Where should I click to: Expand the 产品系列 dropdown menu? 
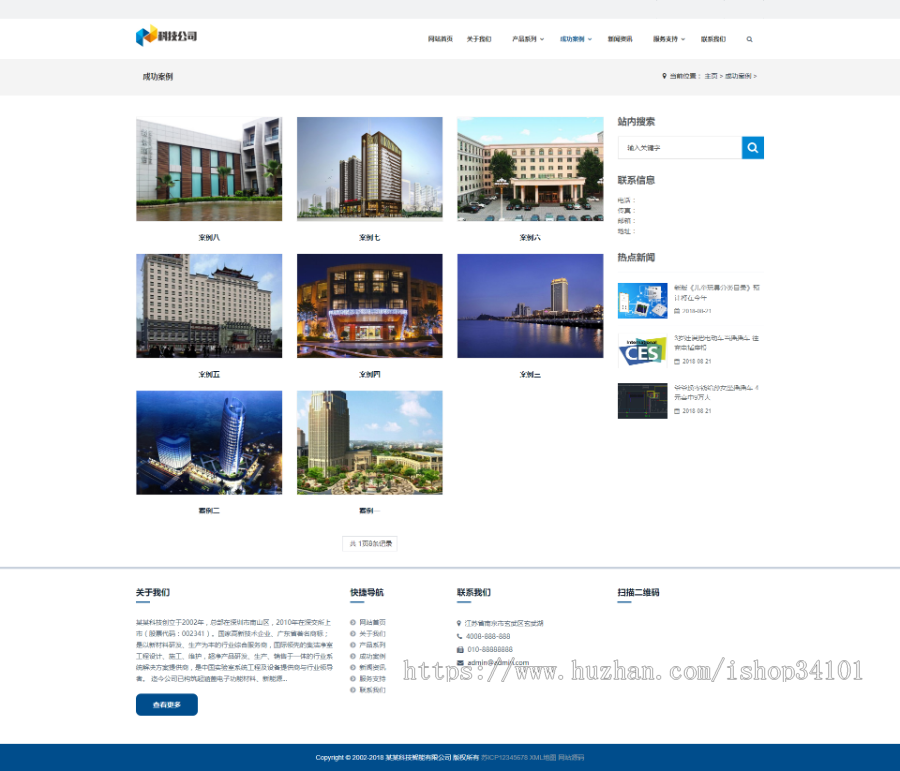pos(524,39)
